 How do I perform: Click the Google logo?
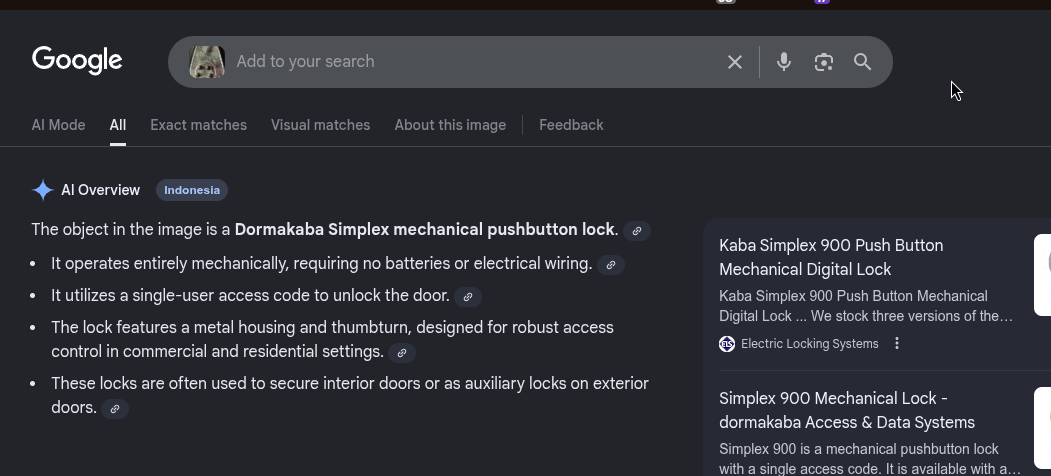[x=77, y=61]
